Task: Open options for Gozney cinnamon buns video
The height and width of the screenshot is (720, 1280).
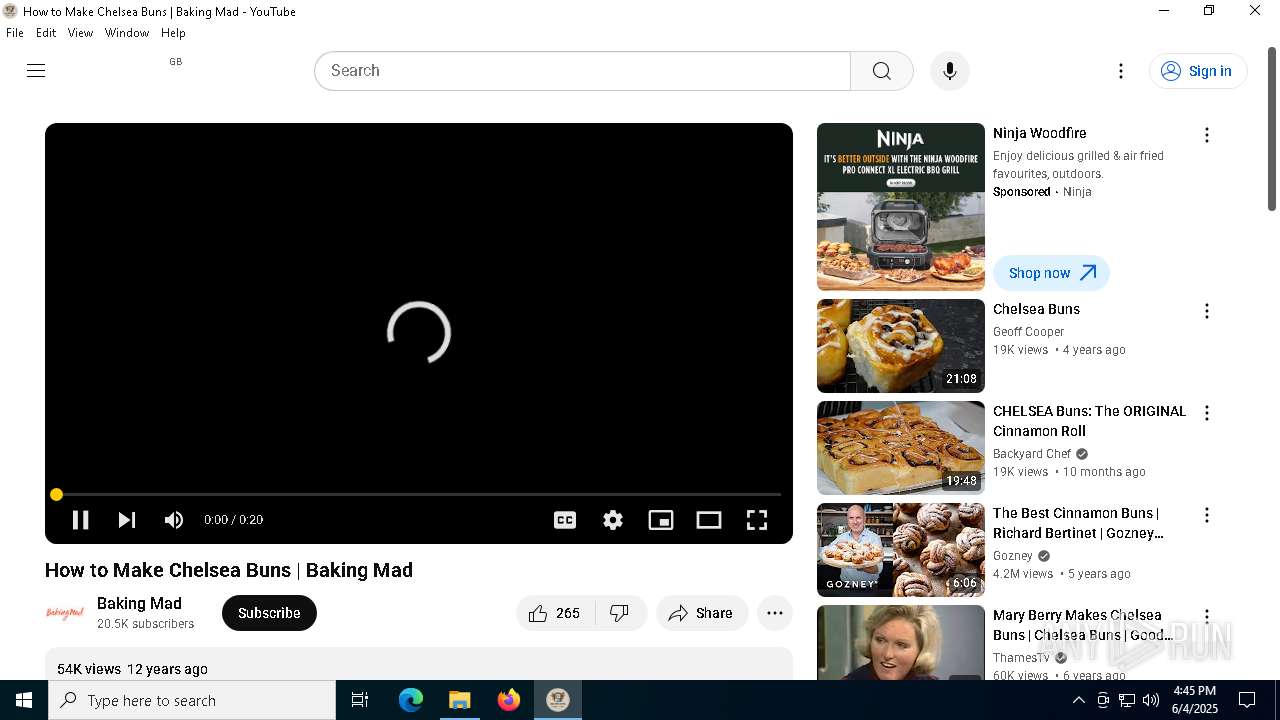Action: click(x=1207, y=515)
